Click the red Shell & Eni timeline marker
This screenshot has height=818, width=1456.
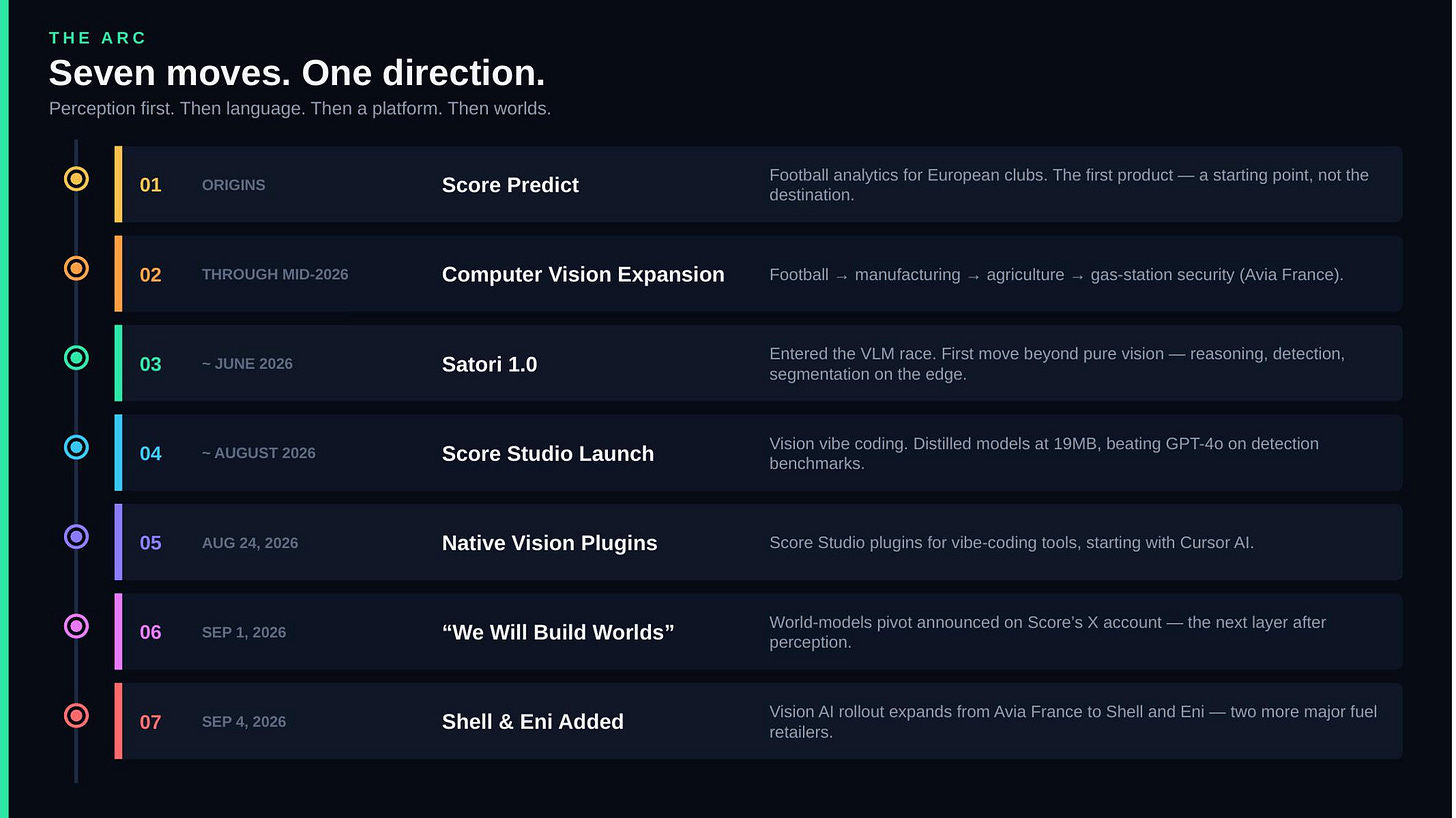(76, 715)
